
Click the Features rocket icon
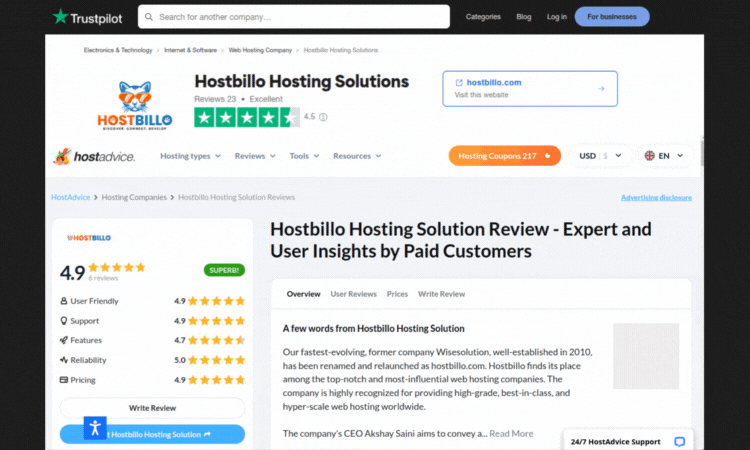tap(64, 340)
